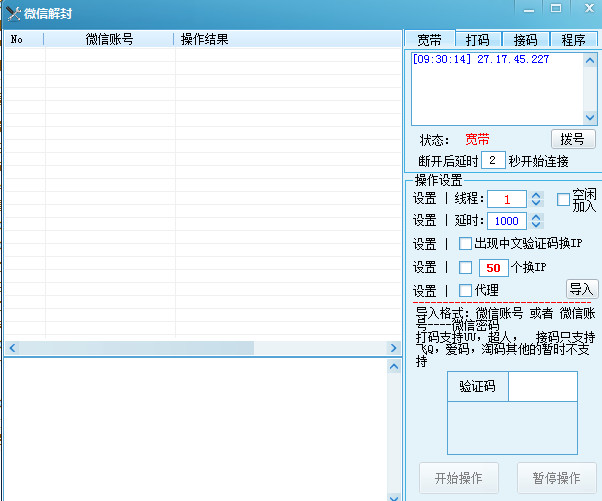Close the 微信解封 window

click(x=584, y=8)
